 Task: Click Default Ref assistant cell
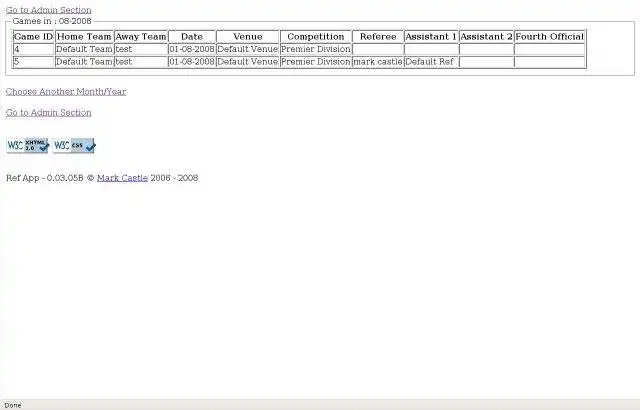click(431, 62)
